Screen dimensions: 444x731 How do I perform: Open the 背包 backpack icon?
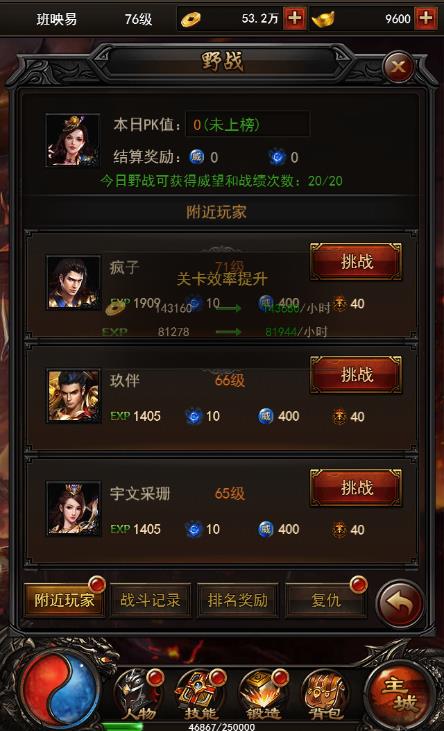324,695
